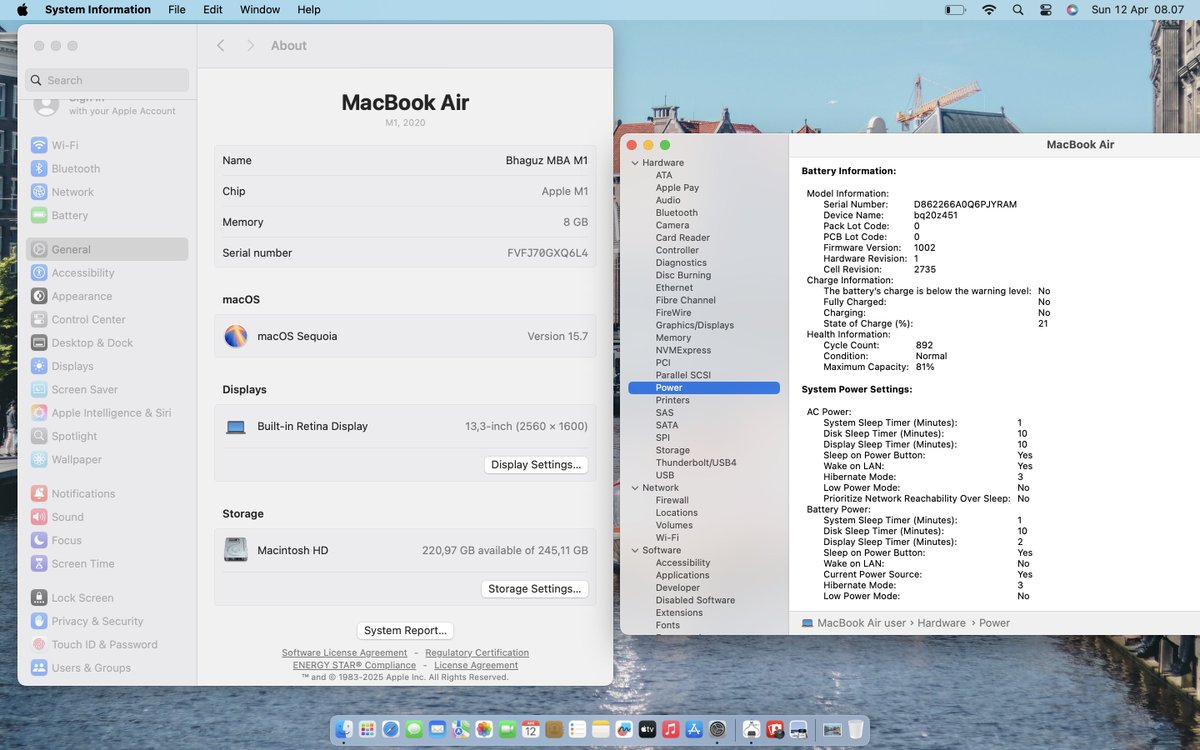Open Spotlight search in menu bar
The width and height of the screenshot is (1200, 750).
click(x=1018, y=9)
